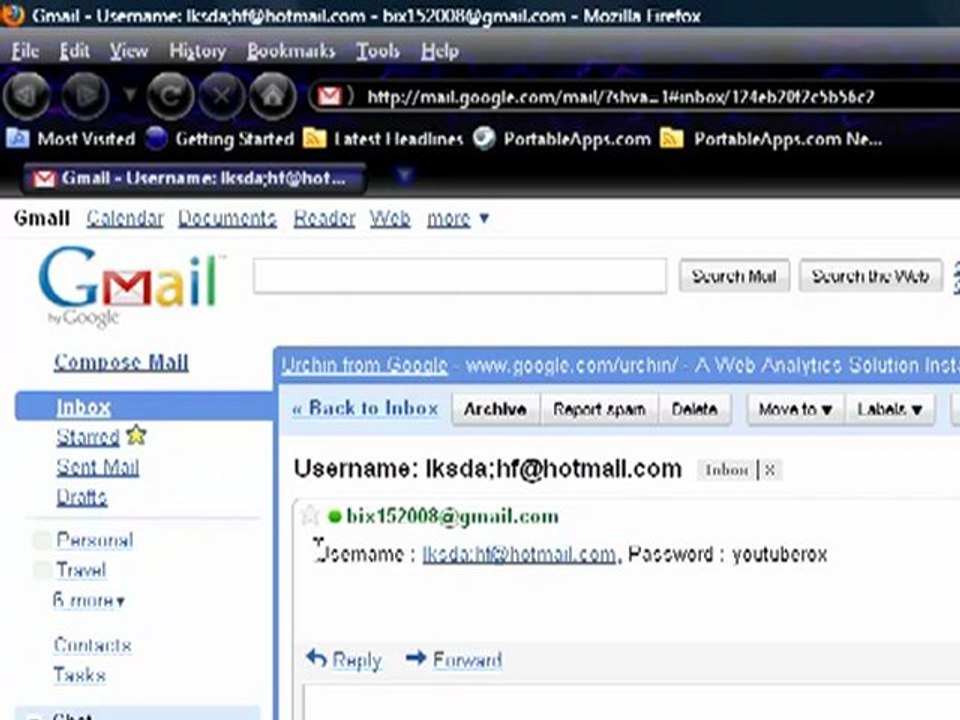
Task: Expand the 6 more labels dropdown
Action: pos(89,600)
